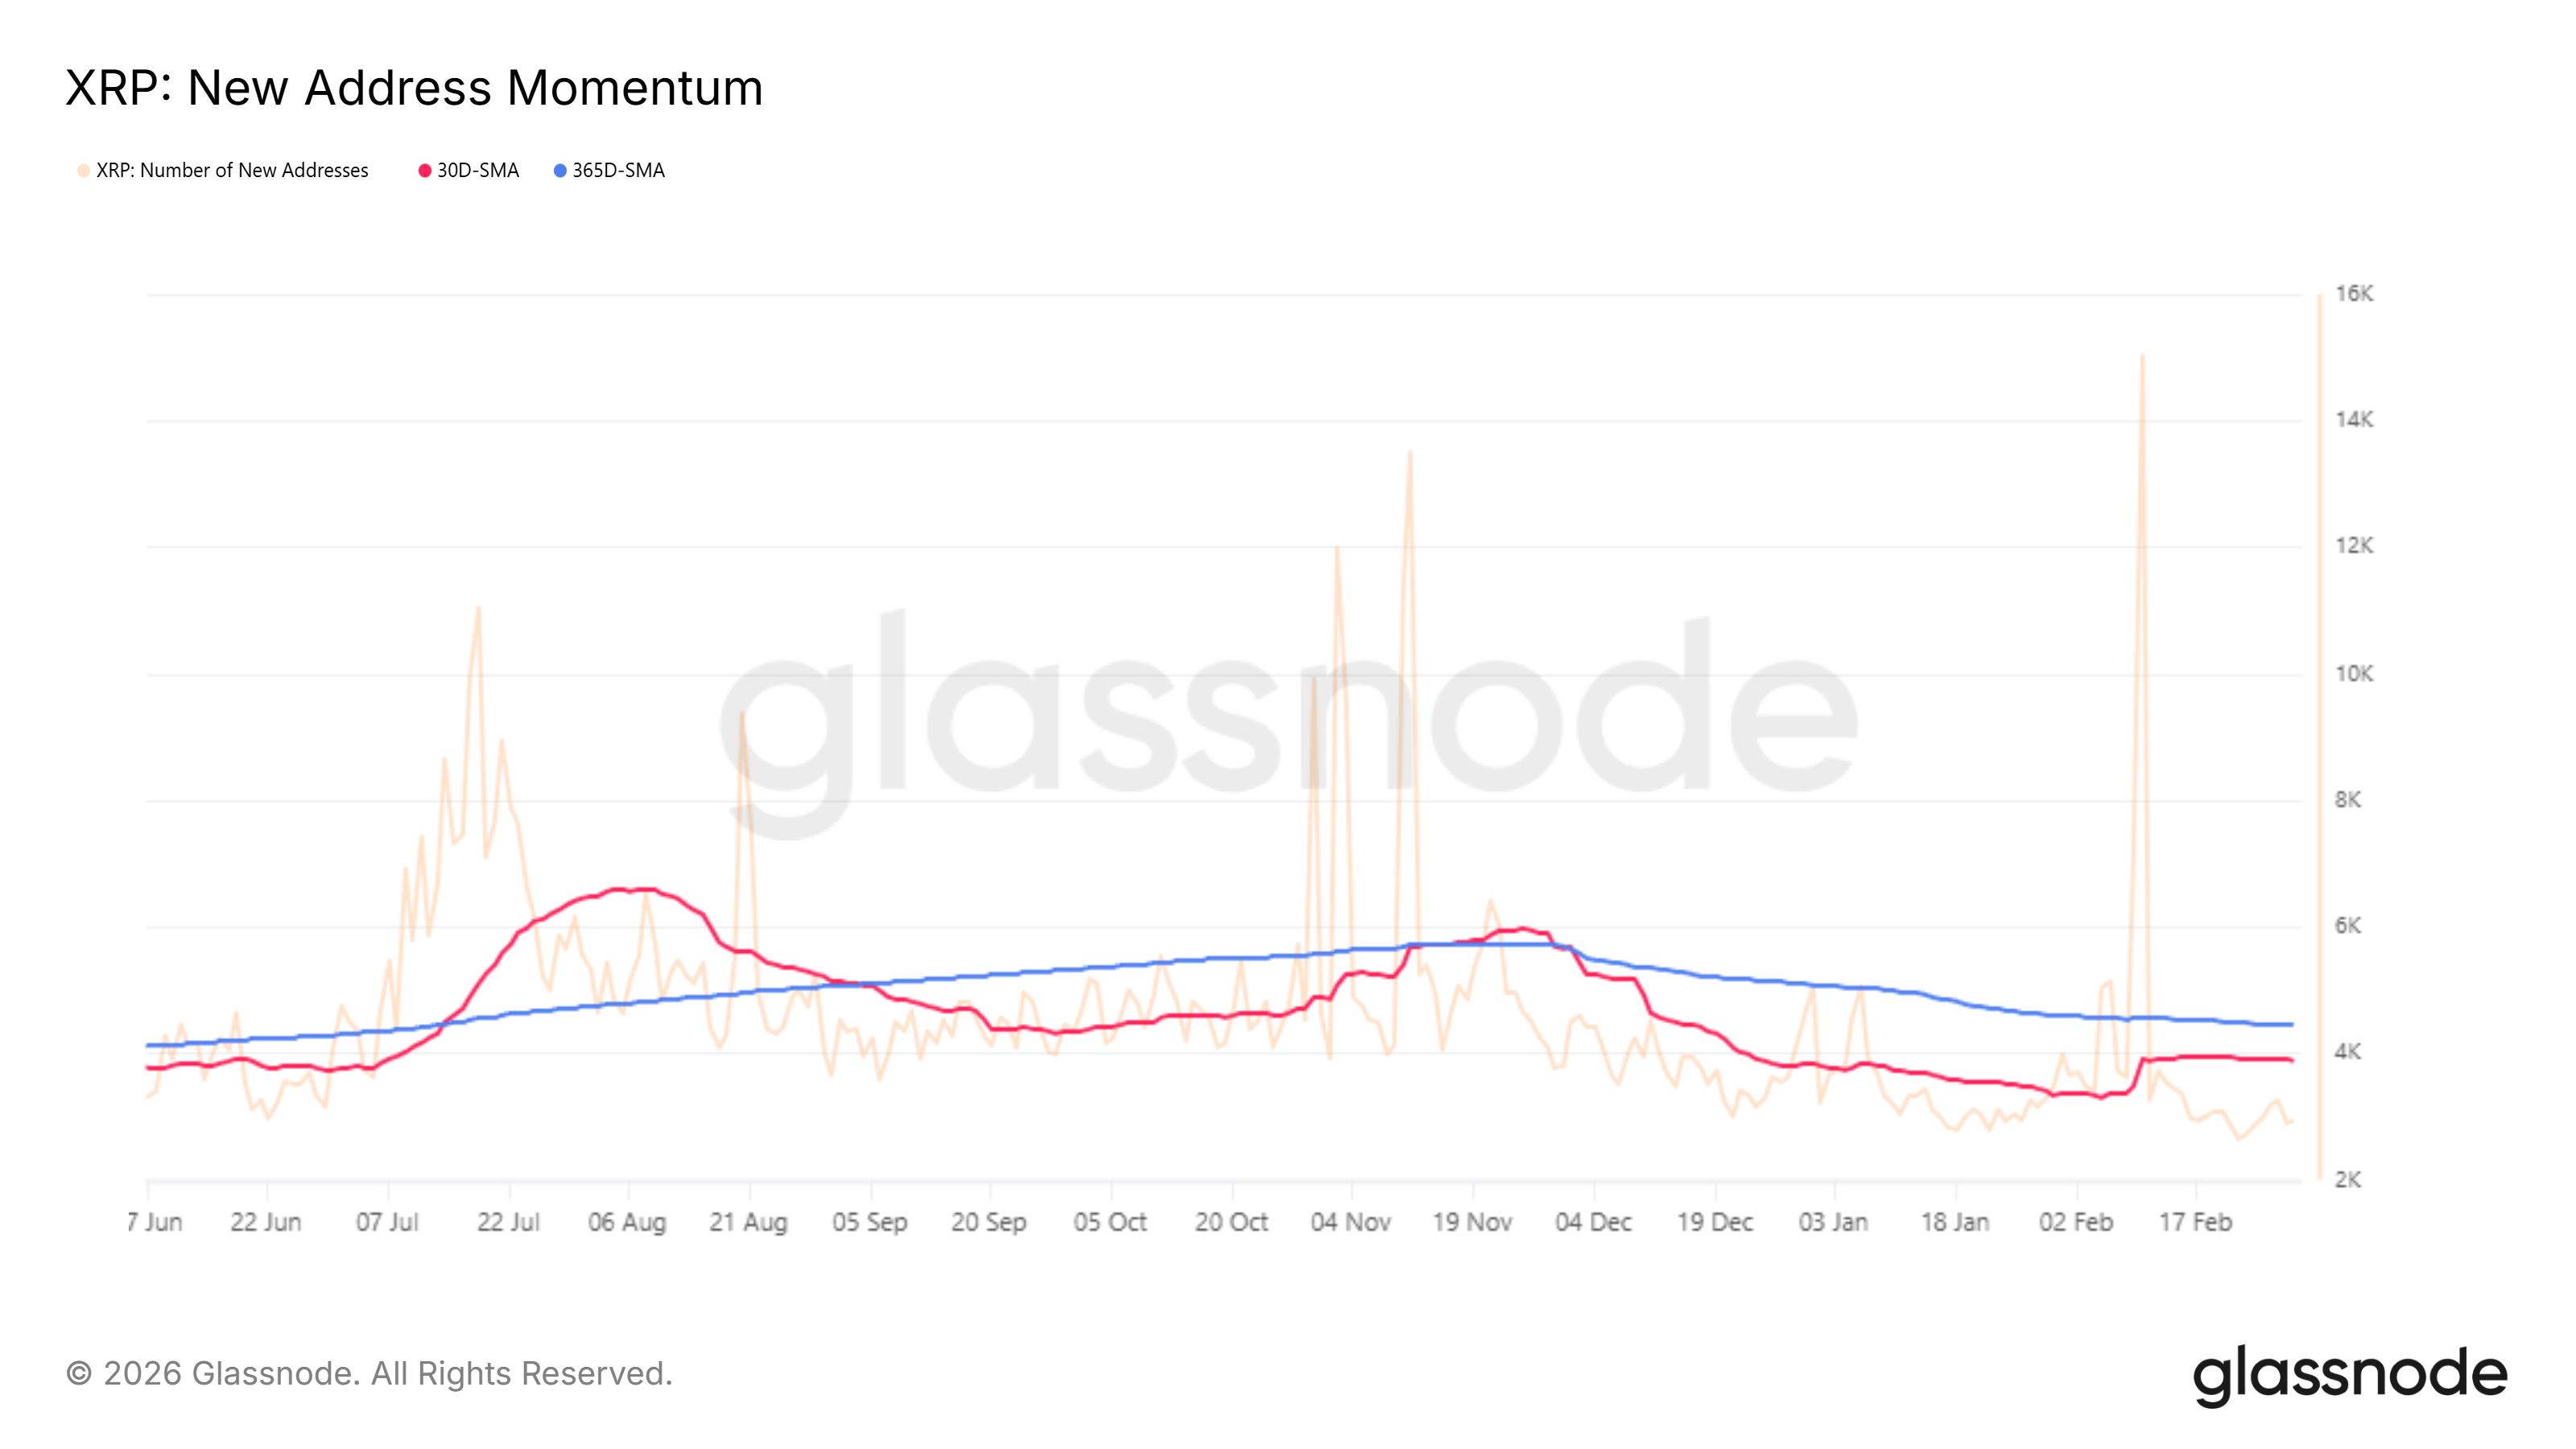Toggle the 365D-SMA series legend label
The height and width of the screenshot is (1449, 2576).
(x=618, y=171)
